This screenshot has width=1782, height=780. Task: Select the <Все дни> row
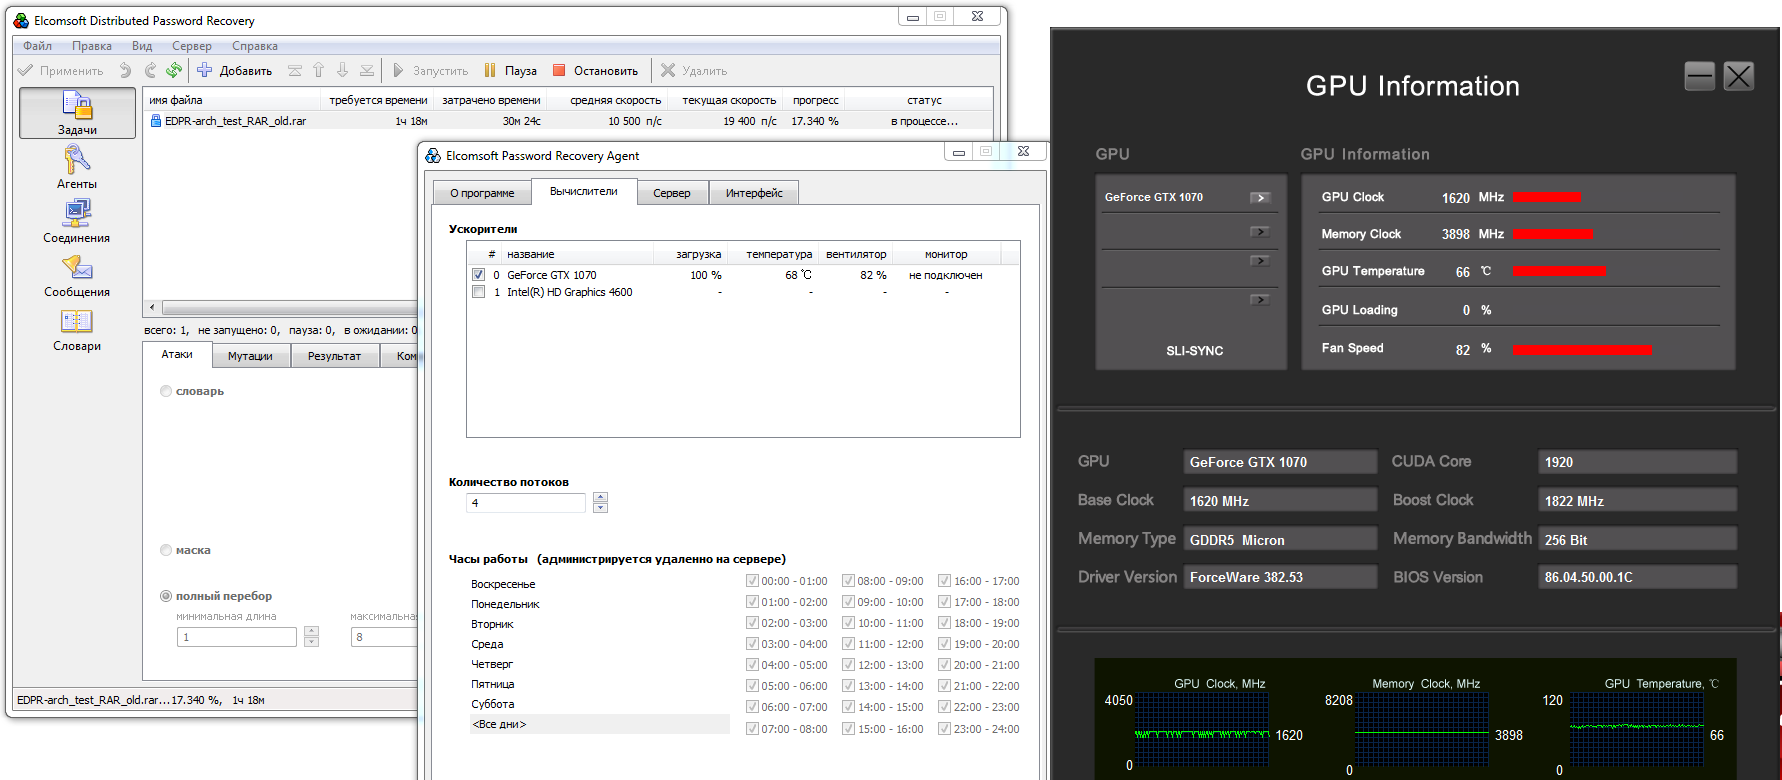pos(600,724)
